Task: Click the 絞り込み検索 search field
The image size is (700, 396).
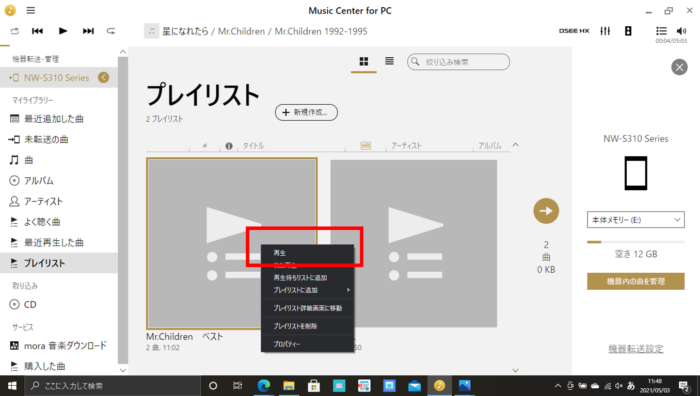Action: 458,62
